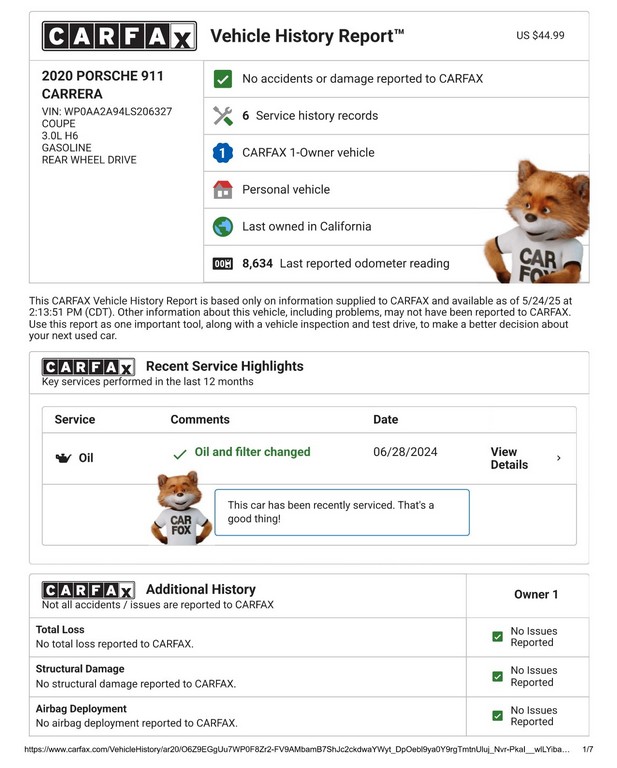Click No structural damage reported to CARFAX text
Image resolution: width=617 pixels, height=768 pixels.
(x=136, y=684)
